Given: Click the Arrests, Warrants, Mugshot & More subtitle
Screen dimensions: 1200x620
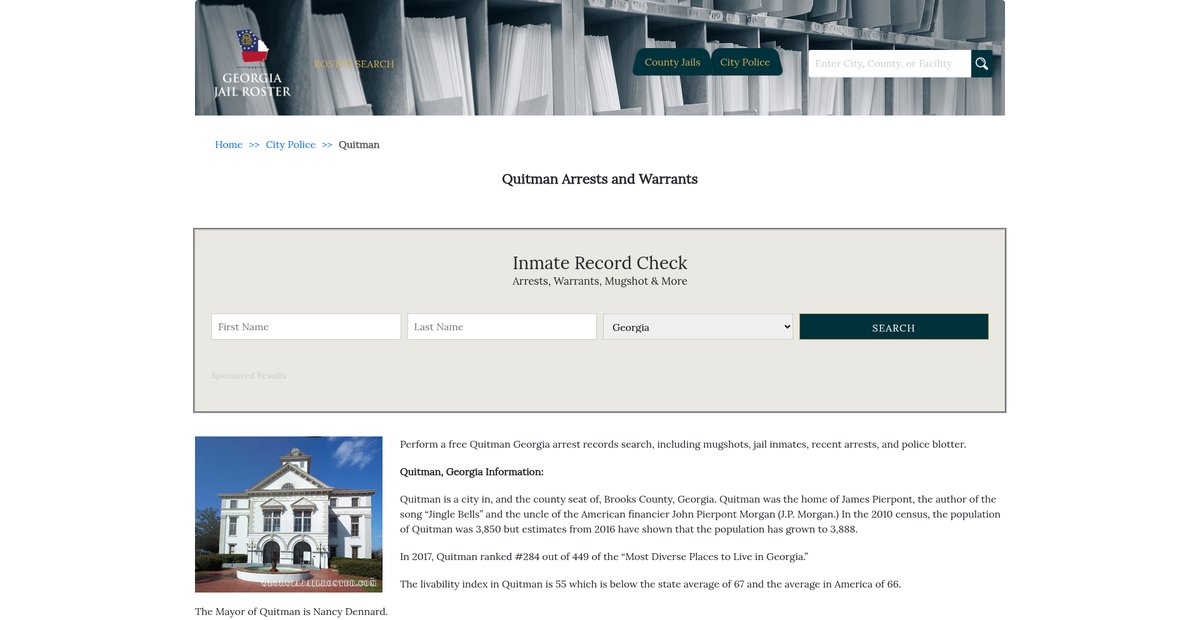Looking at the screenshot, I should pyautogui.click(x=600, y=282).
